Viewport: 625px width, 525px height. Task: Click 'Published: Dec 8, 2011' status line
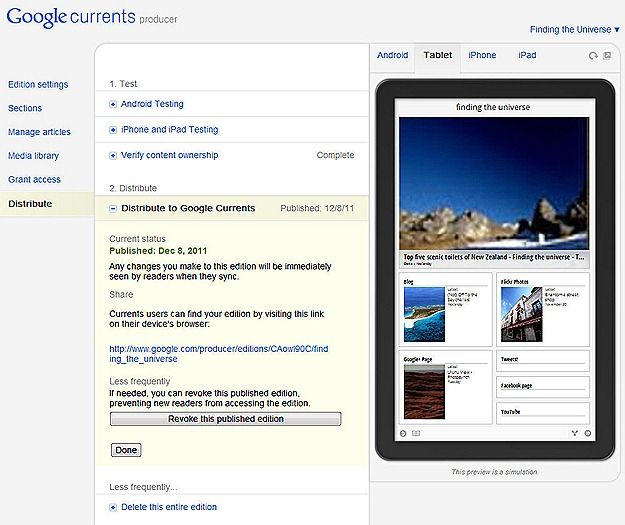pos(158,251)
